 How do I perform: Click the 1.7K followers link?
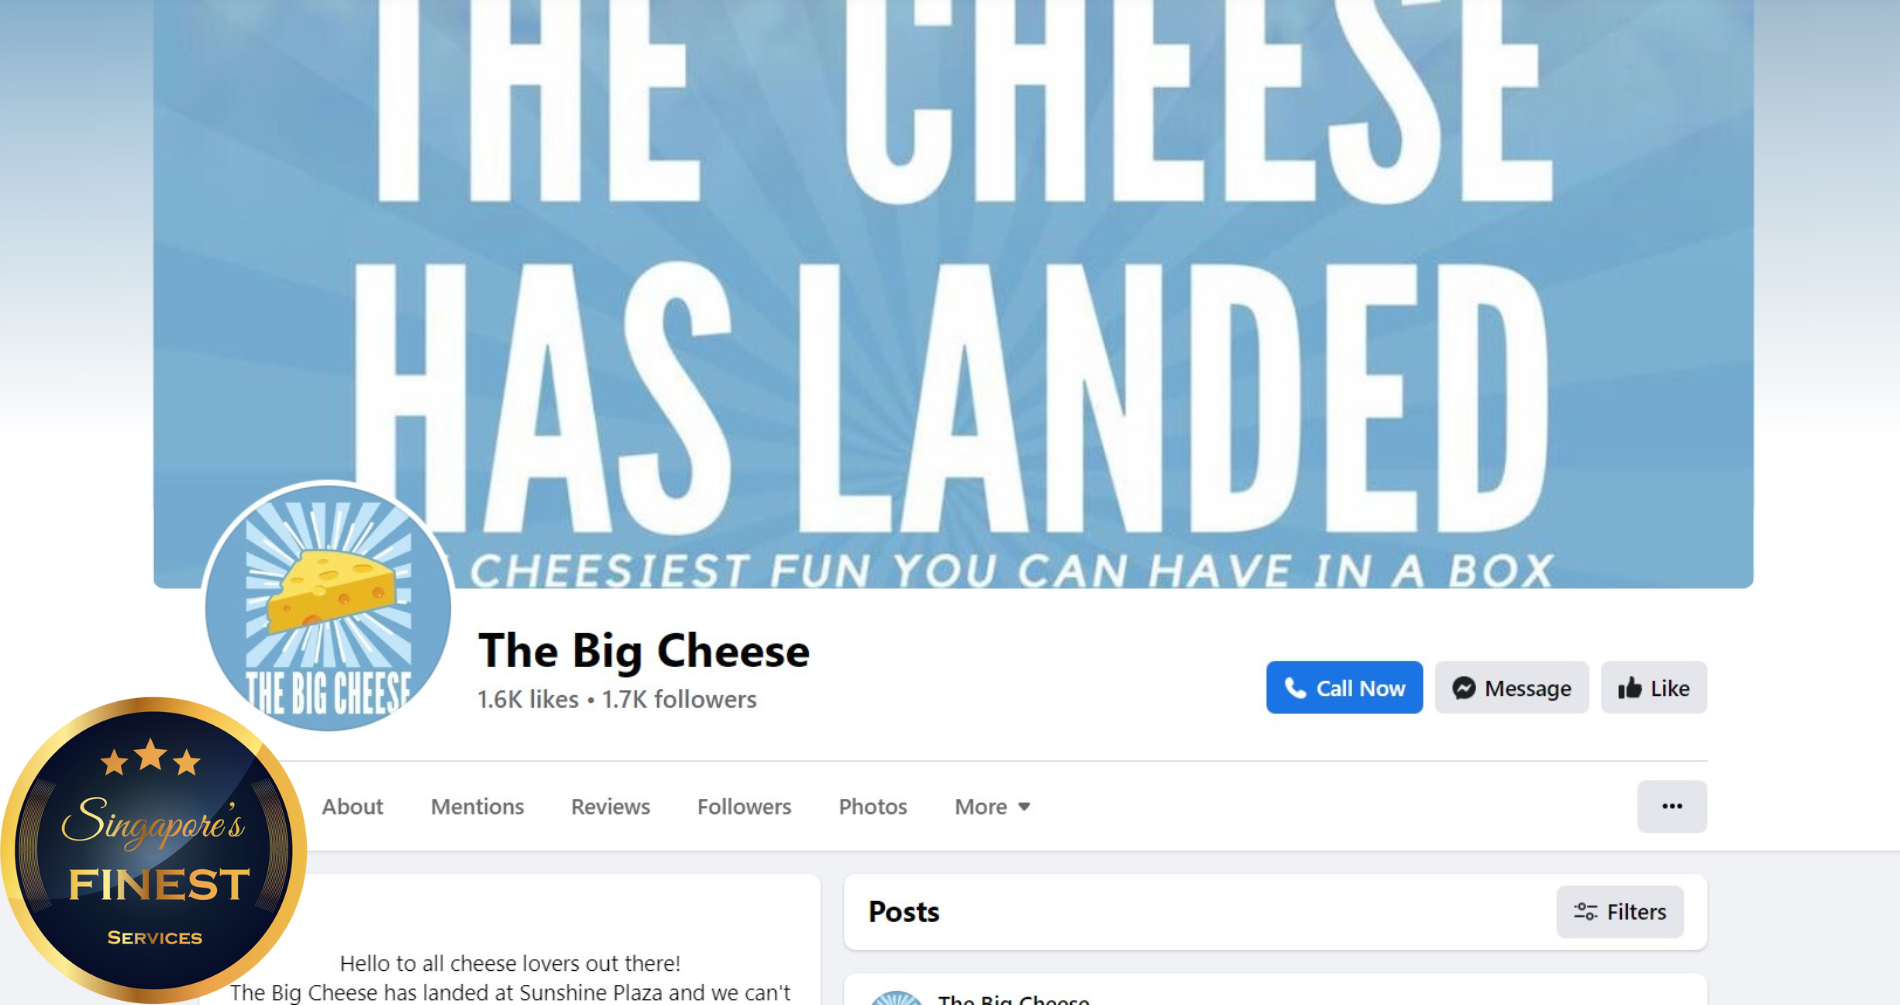click(679, 700)
